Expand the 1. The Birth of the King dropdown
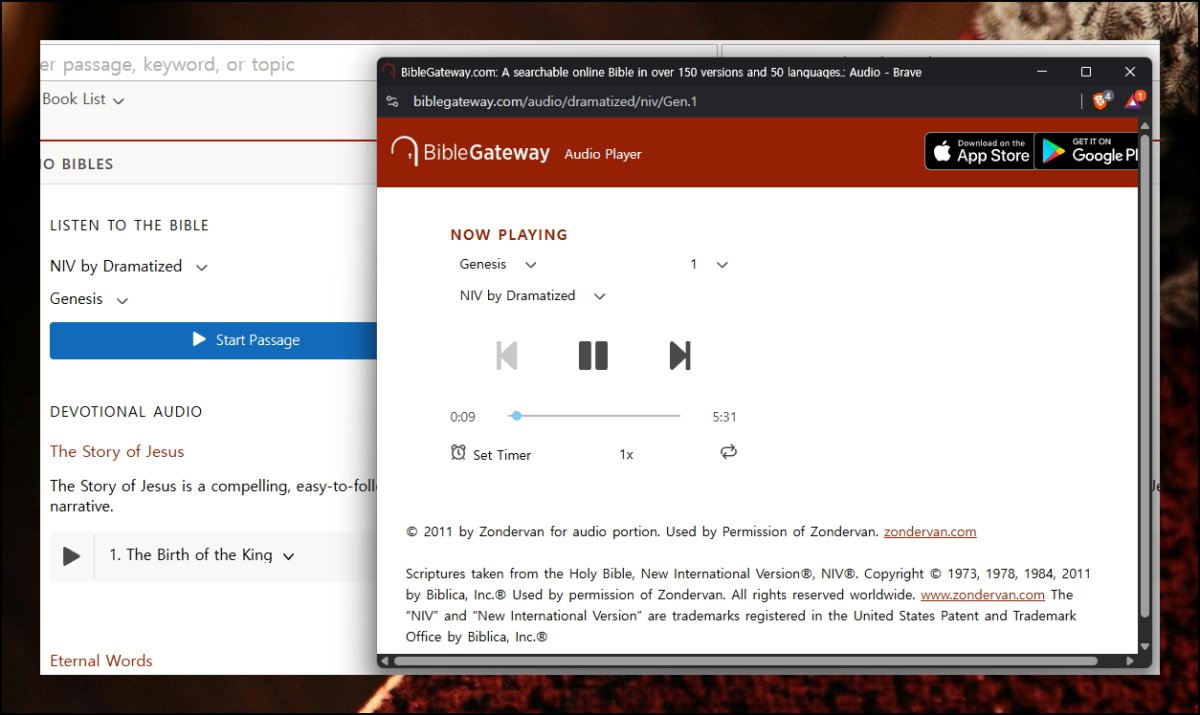This screenshot has width=1200, height=715. pyautogui.click(x=202, y=556)
